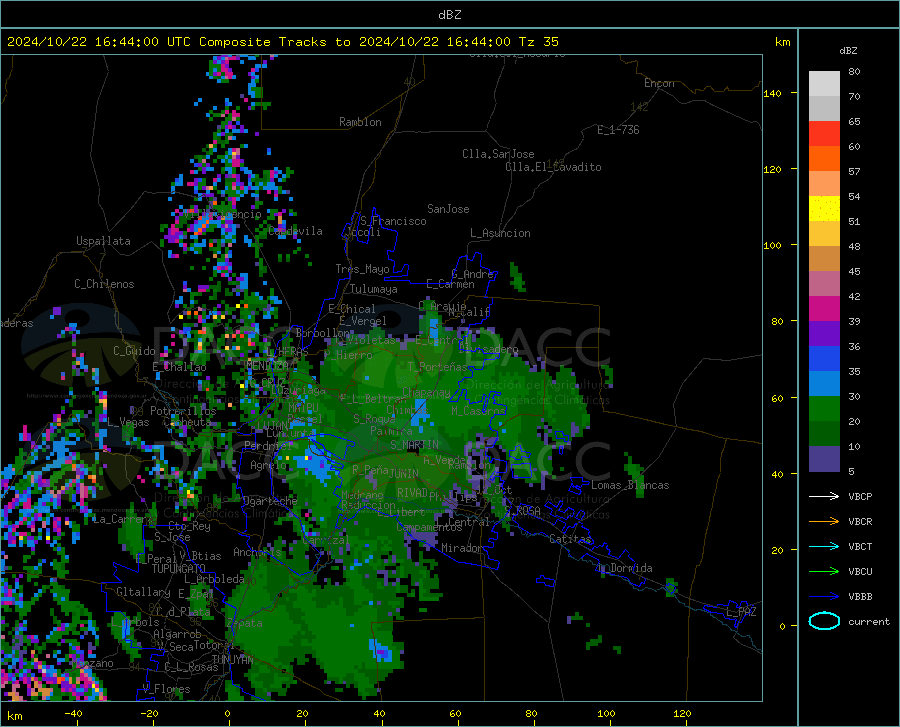This screenshot has height=727, width=900.
Task: Click the 'VBCR' legend label
Action: pyautogui.click(x=860, y=522)
